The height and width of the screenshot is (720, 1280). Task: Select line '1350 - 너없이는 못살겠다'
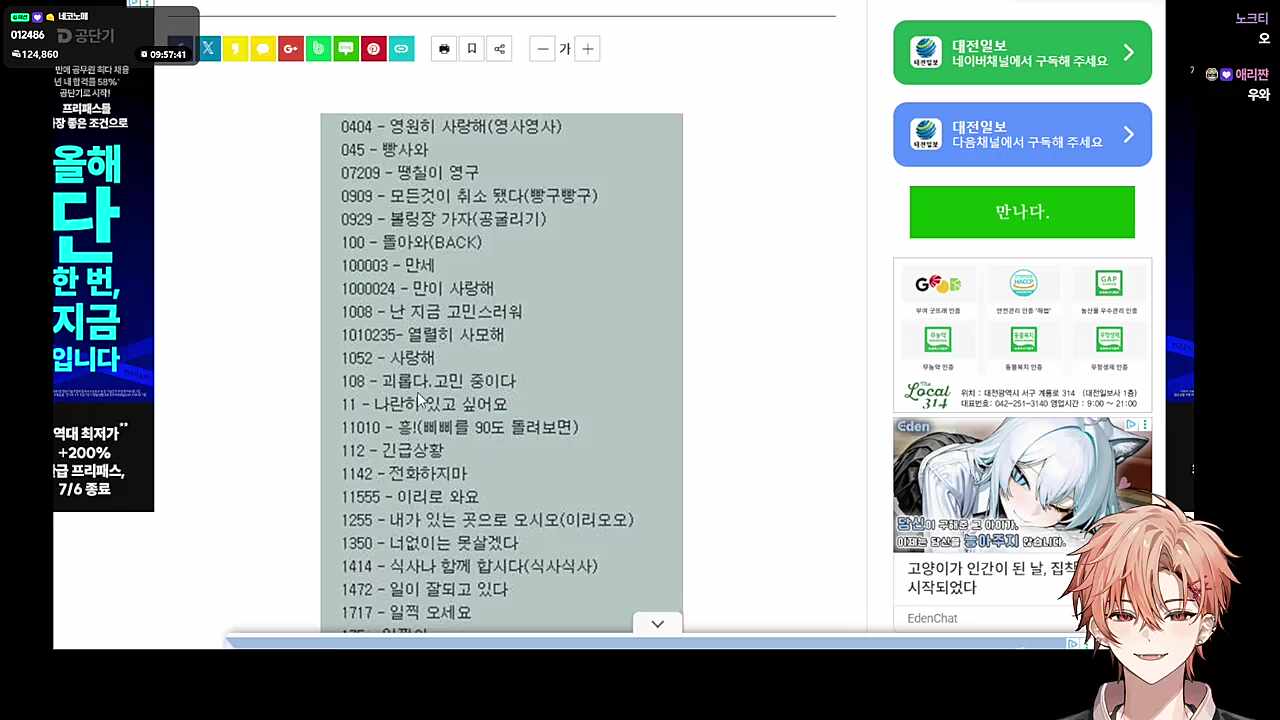pyautogui.click(x=429, y=543)
